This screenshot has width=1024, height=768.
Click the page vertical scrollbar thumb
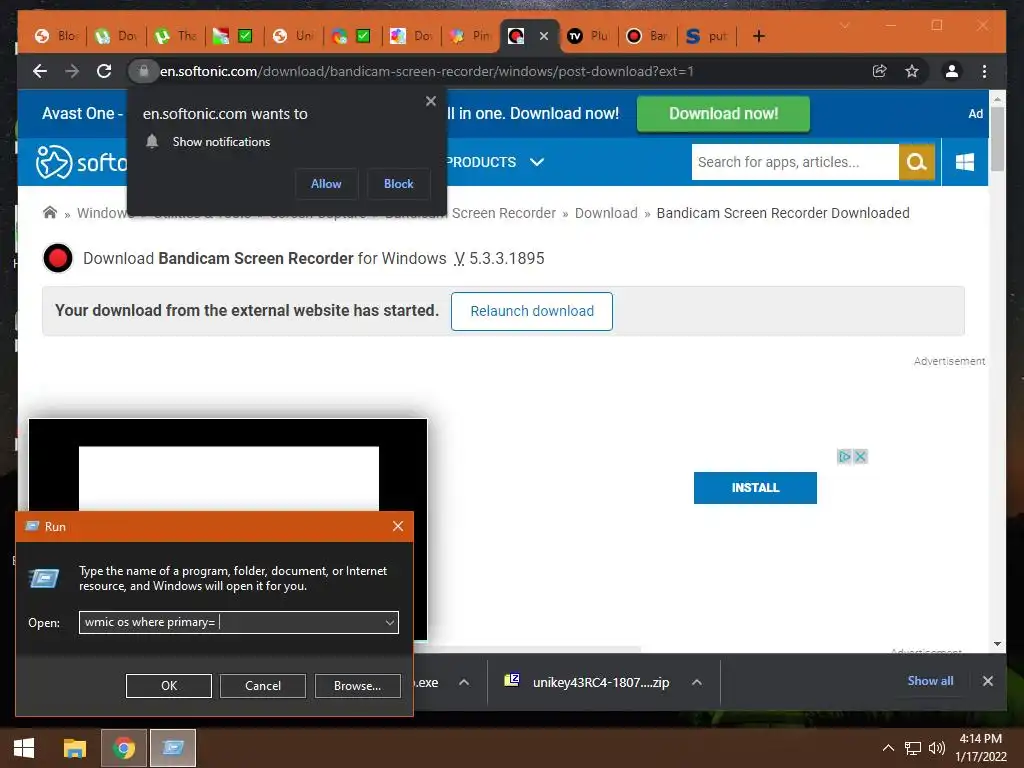[997, 138]
